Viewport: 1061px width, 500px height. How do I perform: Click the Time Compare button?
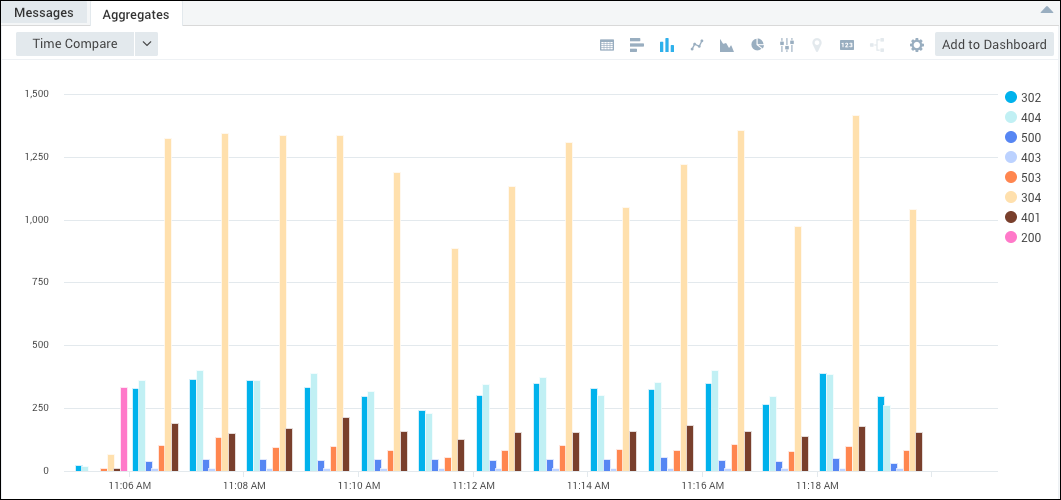[75, 44]
